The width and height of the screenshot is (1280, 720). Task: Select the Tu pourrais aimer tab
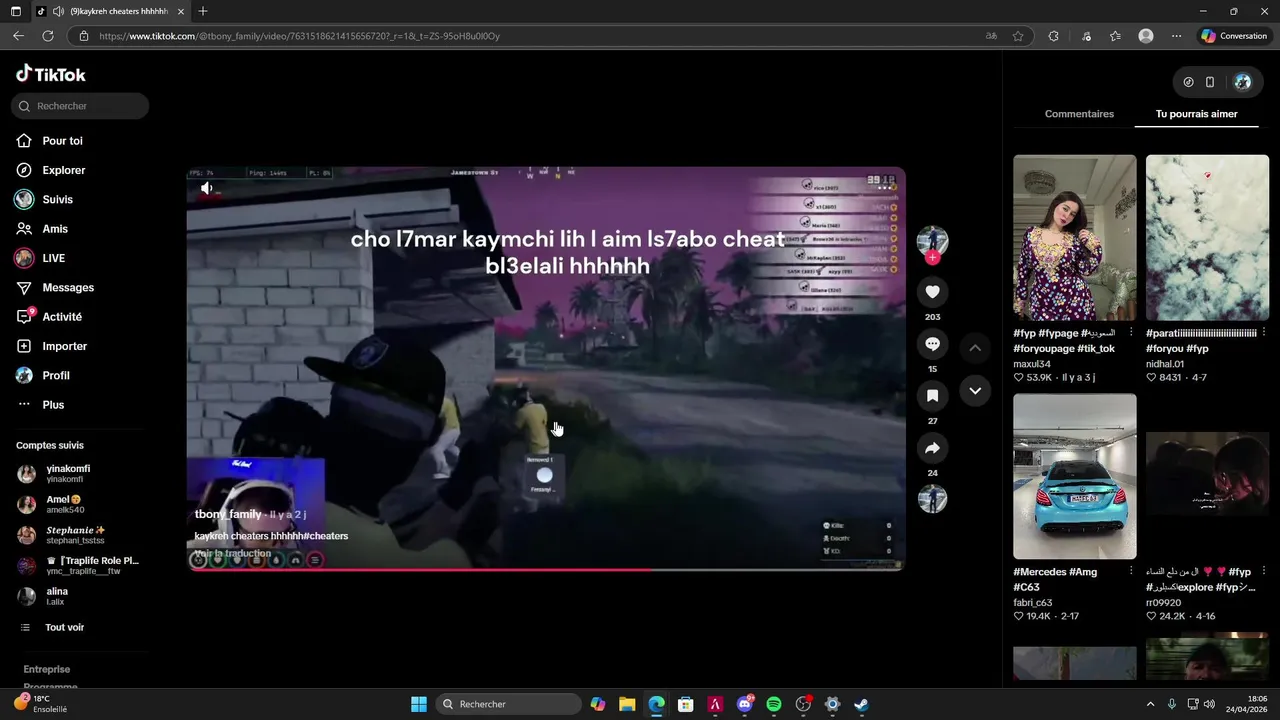point(1196,114)
